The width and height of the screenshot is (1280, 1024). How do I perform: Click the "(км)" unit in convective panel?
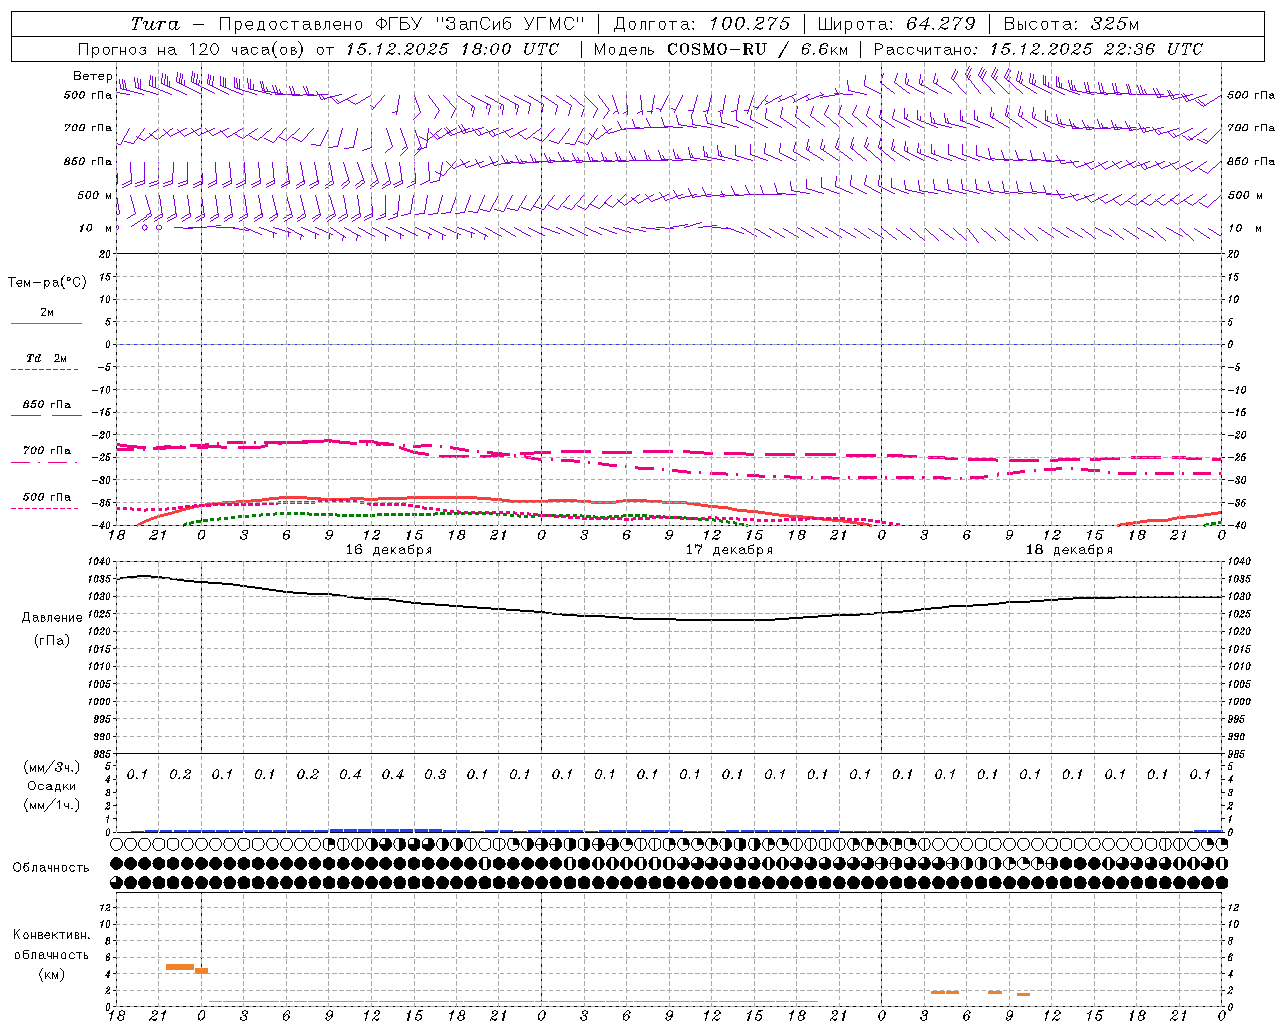pyautogui.click(x=51, y=974)
